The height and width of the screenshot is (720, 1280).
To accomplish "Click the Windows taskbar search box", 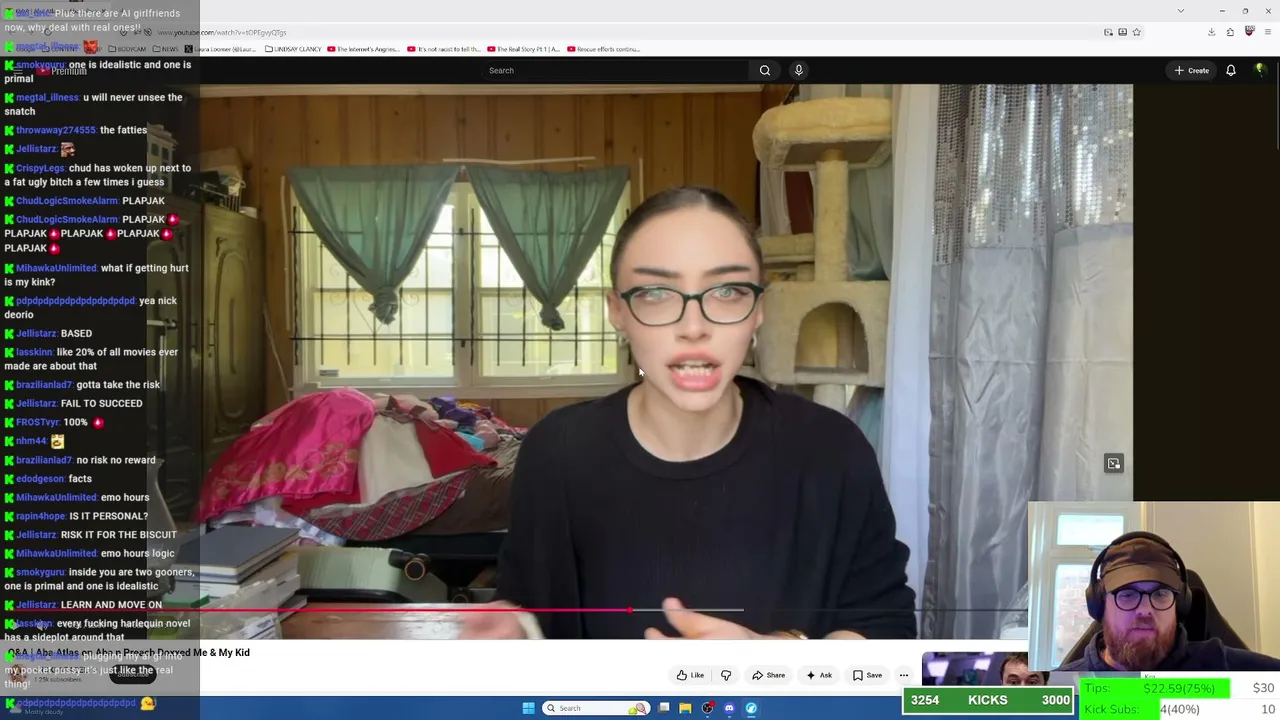I will click(x=596, y=708).
